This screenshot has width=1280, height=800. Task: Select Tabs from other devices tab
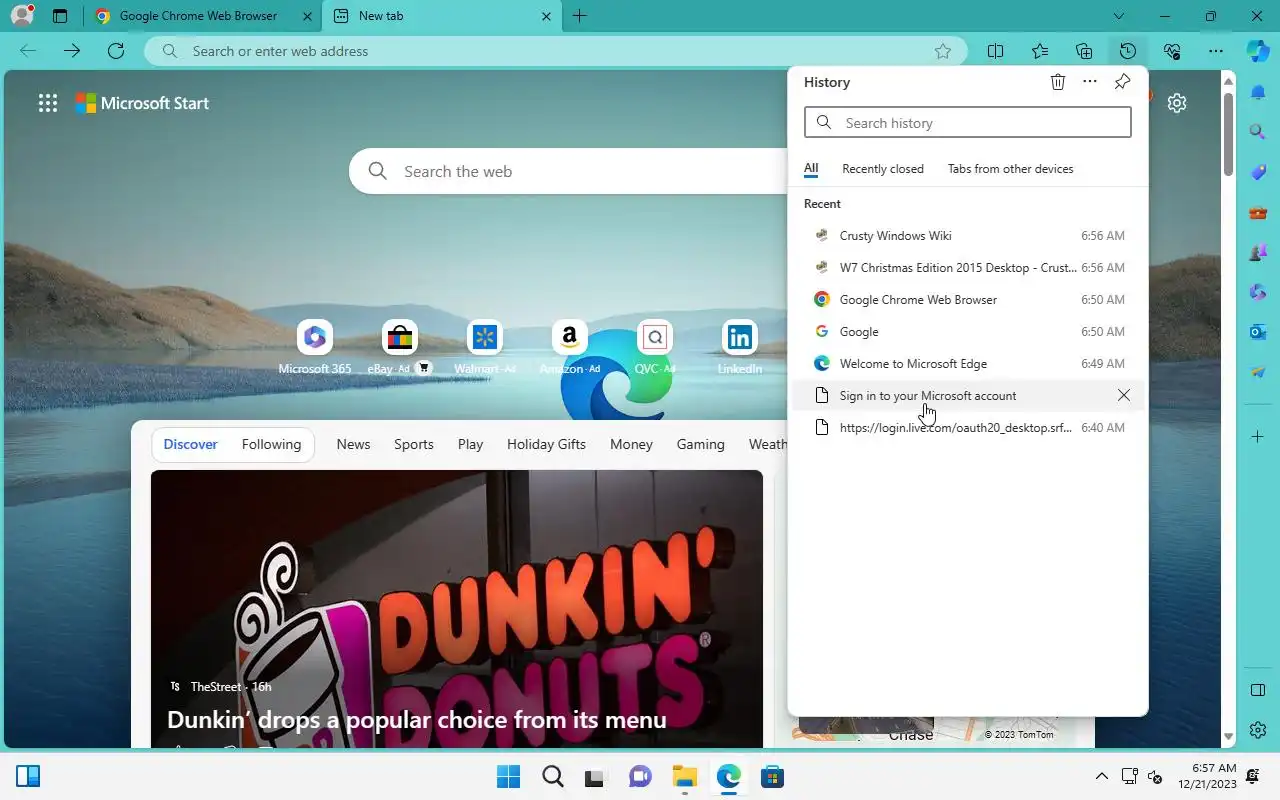(x=1010, y=169)
